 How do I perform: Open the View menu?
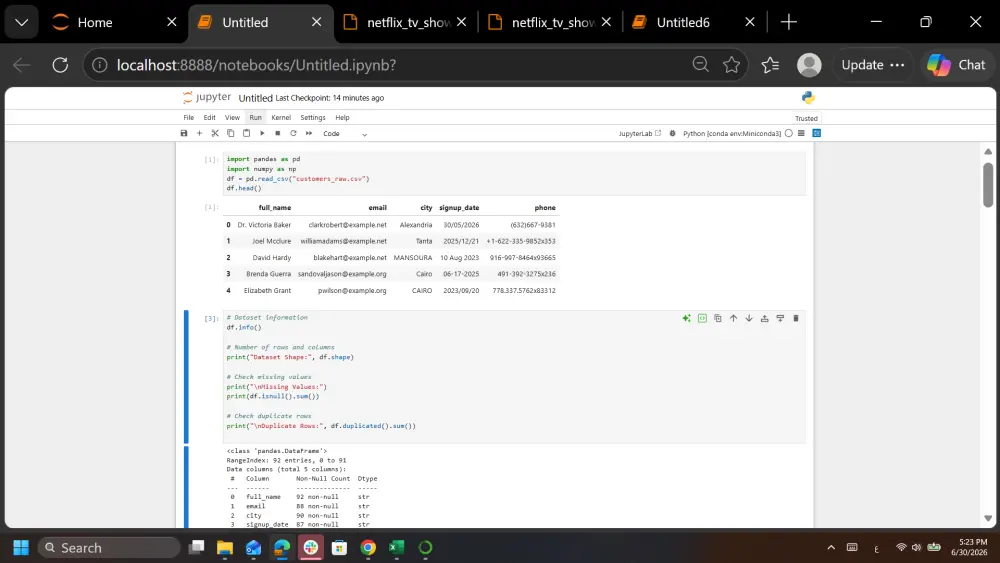point(232,117)
